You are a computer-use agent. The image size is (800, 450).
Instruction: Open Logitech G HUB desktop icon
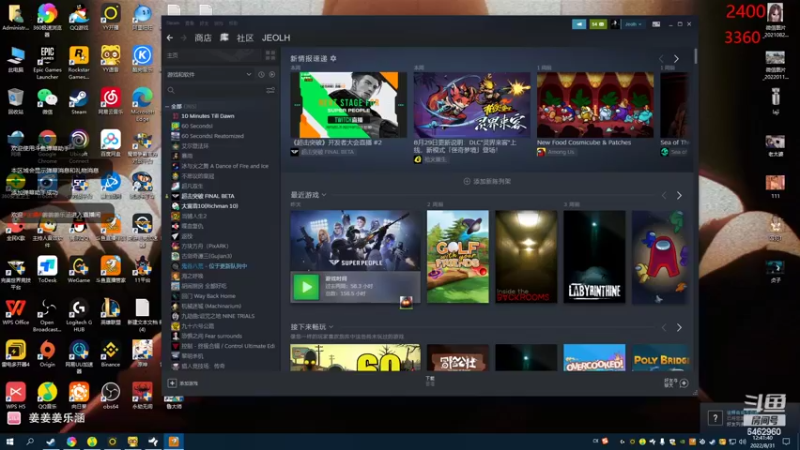79,315
